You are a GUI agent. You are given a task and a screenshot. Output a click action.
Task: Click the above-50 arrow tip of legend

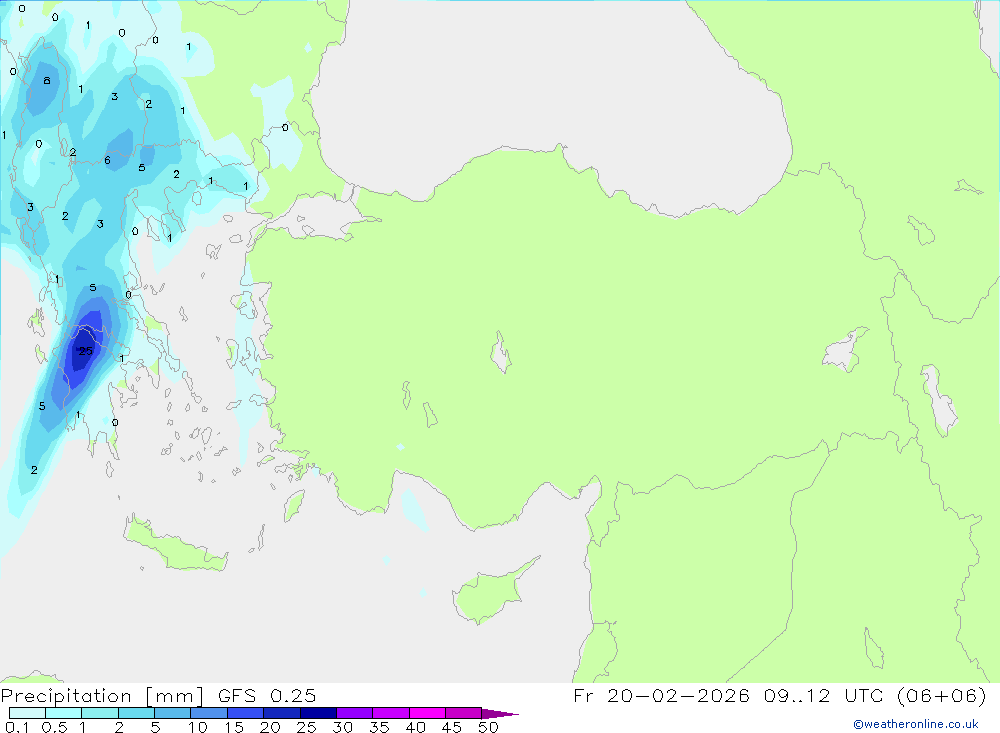pyautogui.click(x=500, y=714)
